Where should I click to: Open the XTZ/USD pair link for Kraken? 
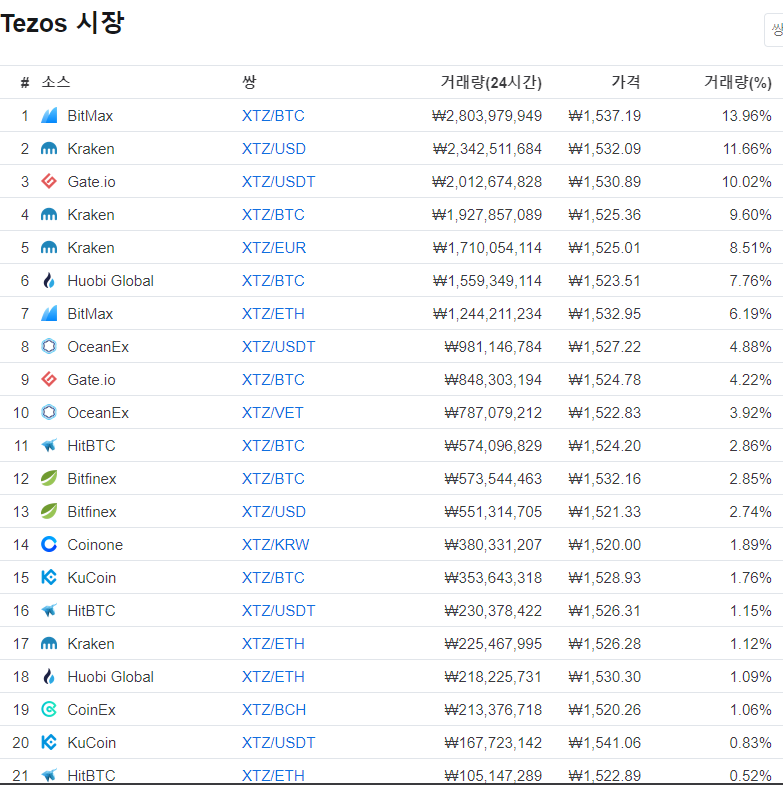(x=274, y=149)
